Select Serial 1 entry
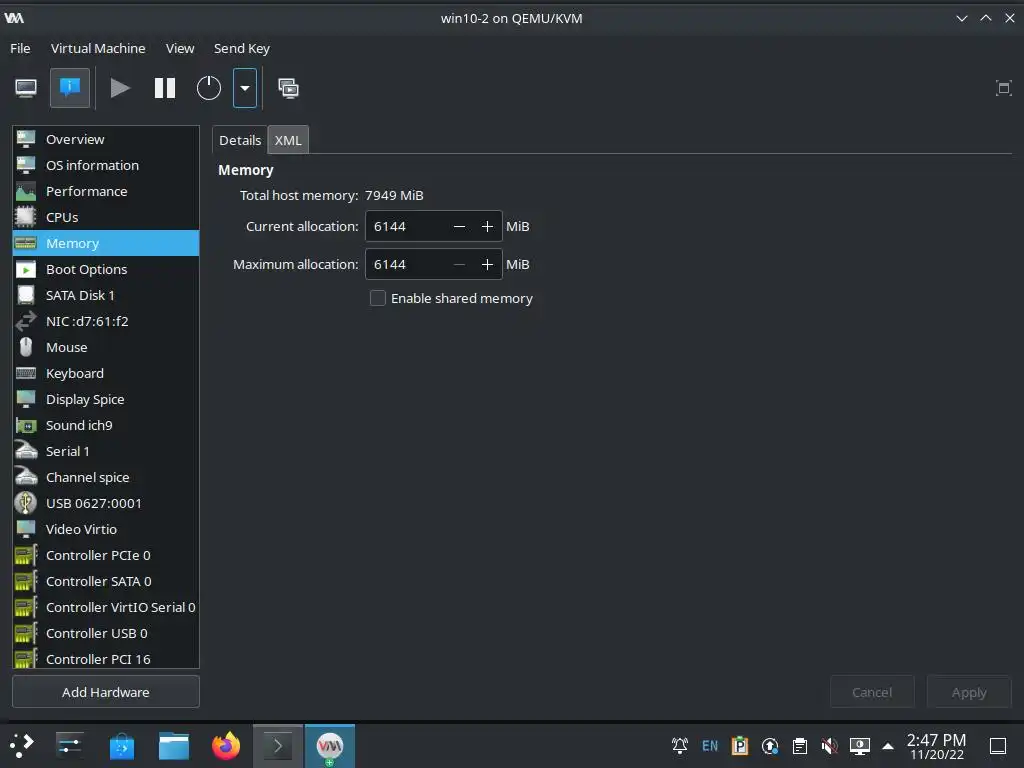The height and width of the screenshot is (768, 1024). 106,451
